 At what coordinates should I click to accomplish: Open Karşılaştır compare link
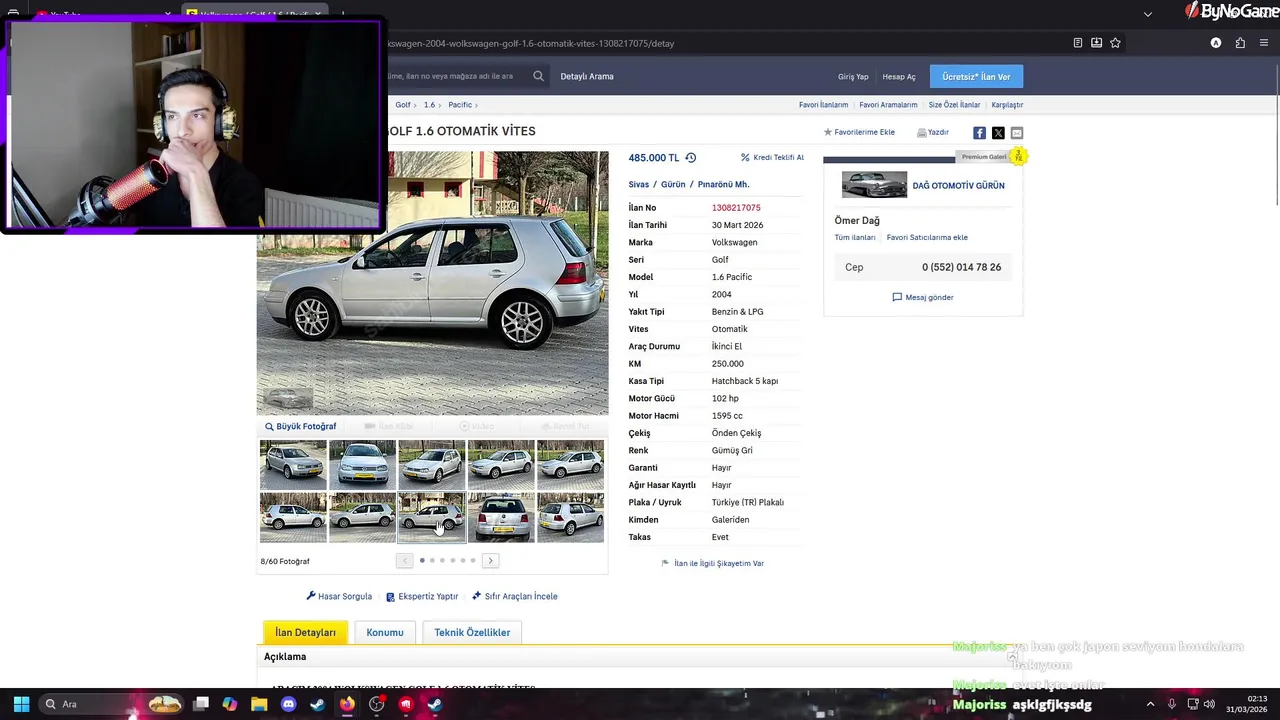[x=1007, y=105]
